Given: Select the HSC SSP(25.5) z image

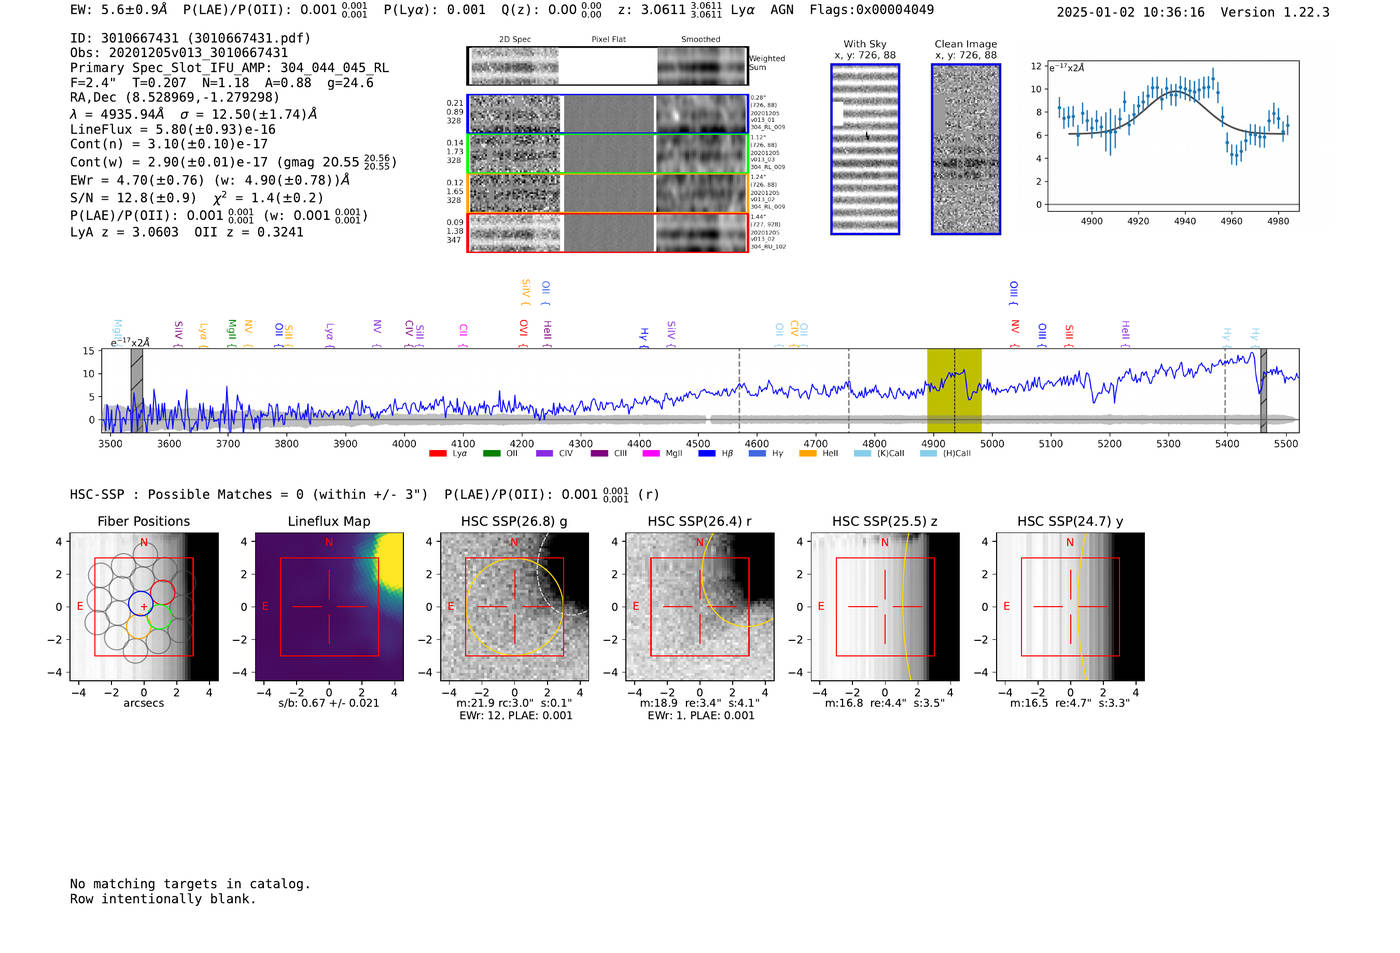Looking at the screenshot, I should click(x=885, y=607).
